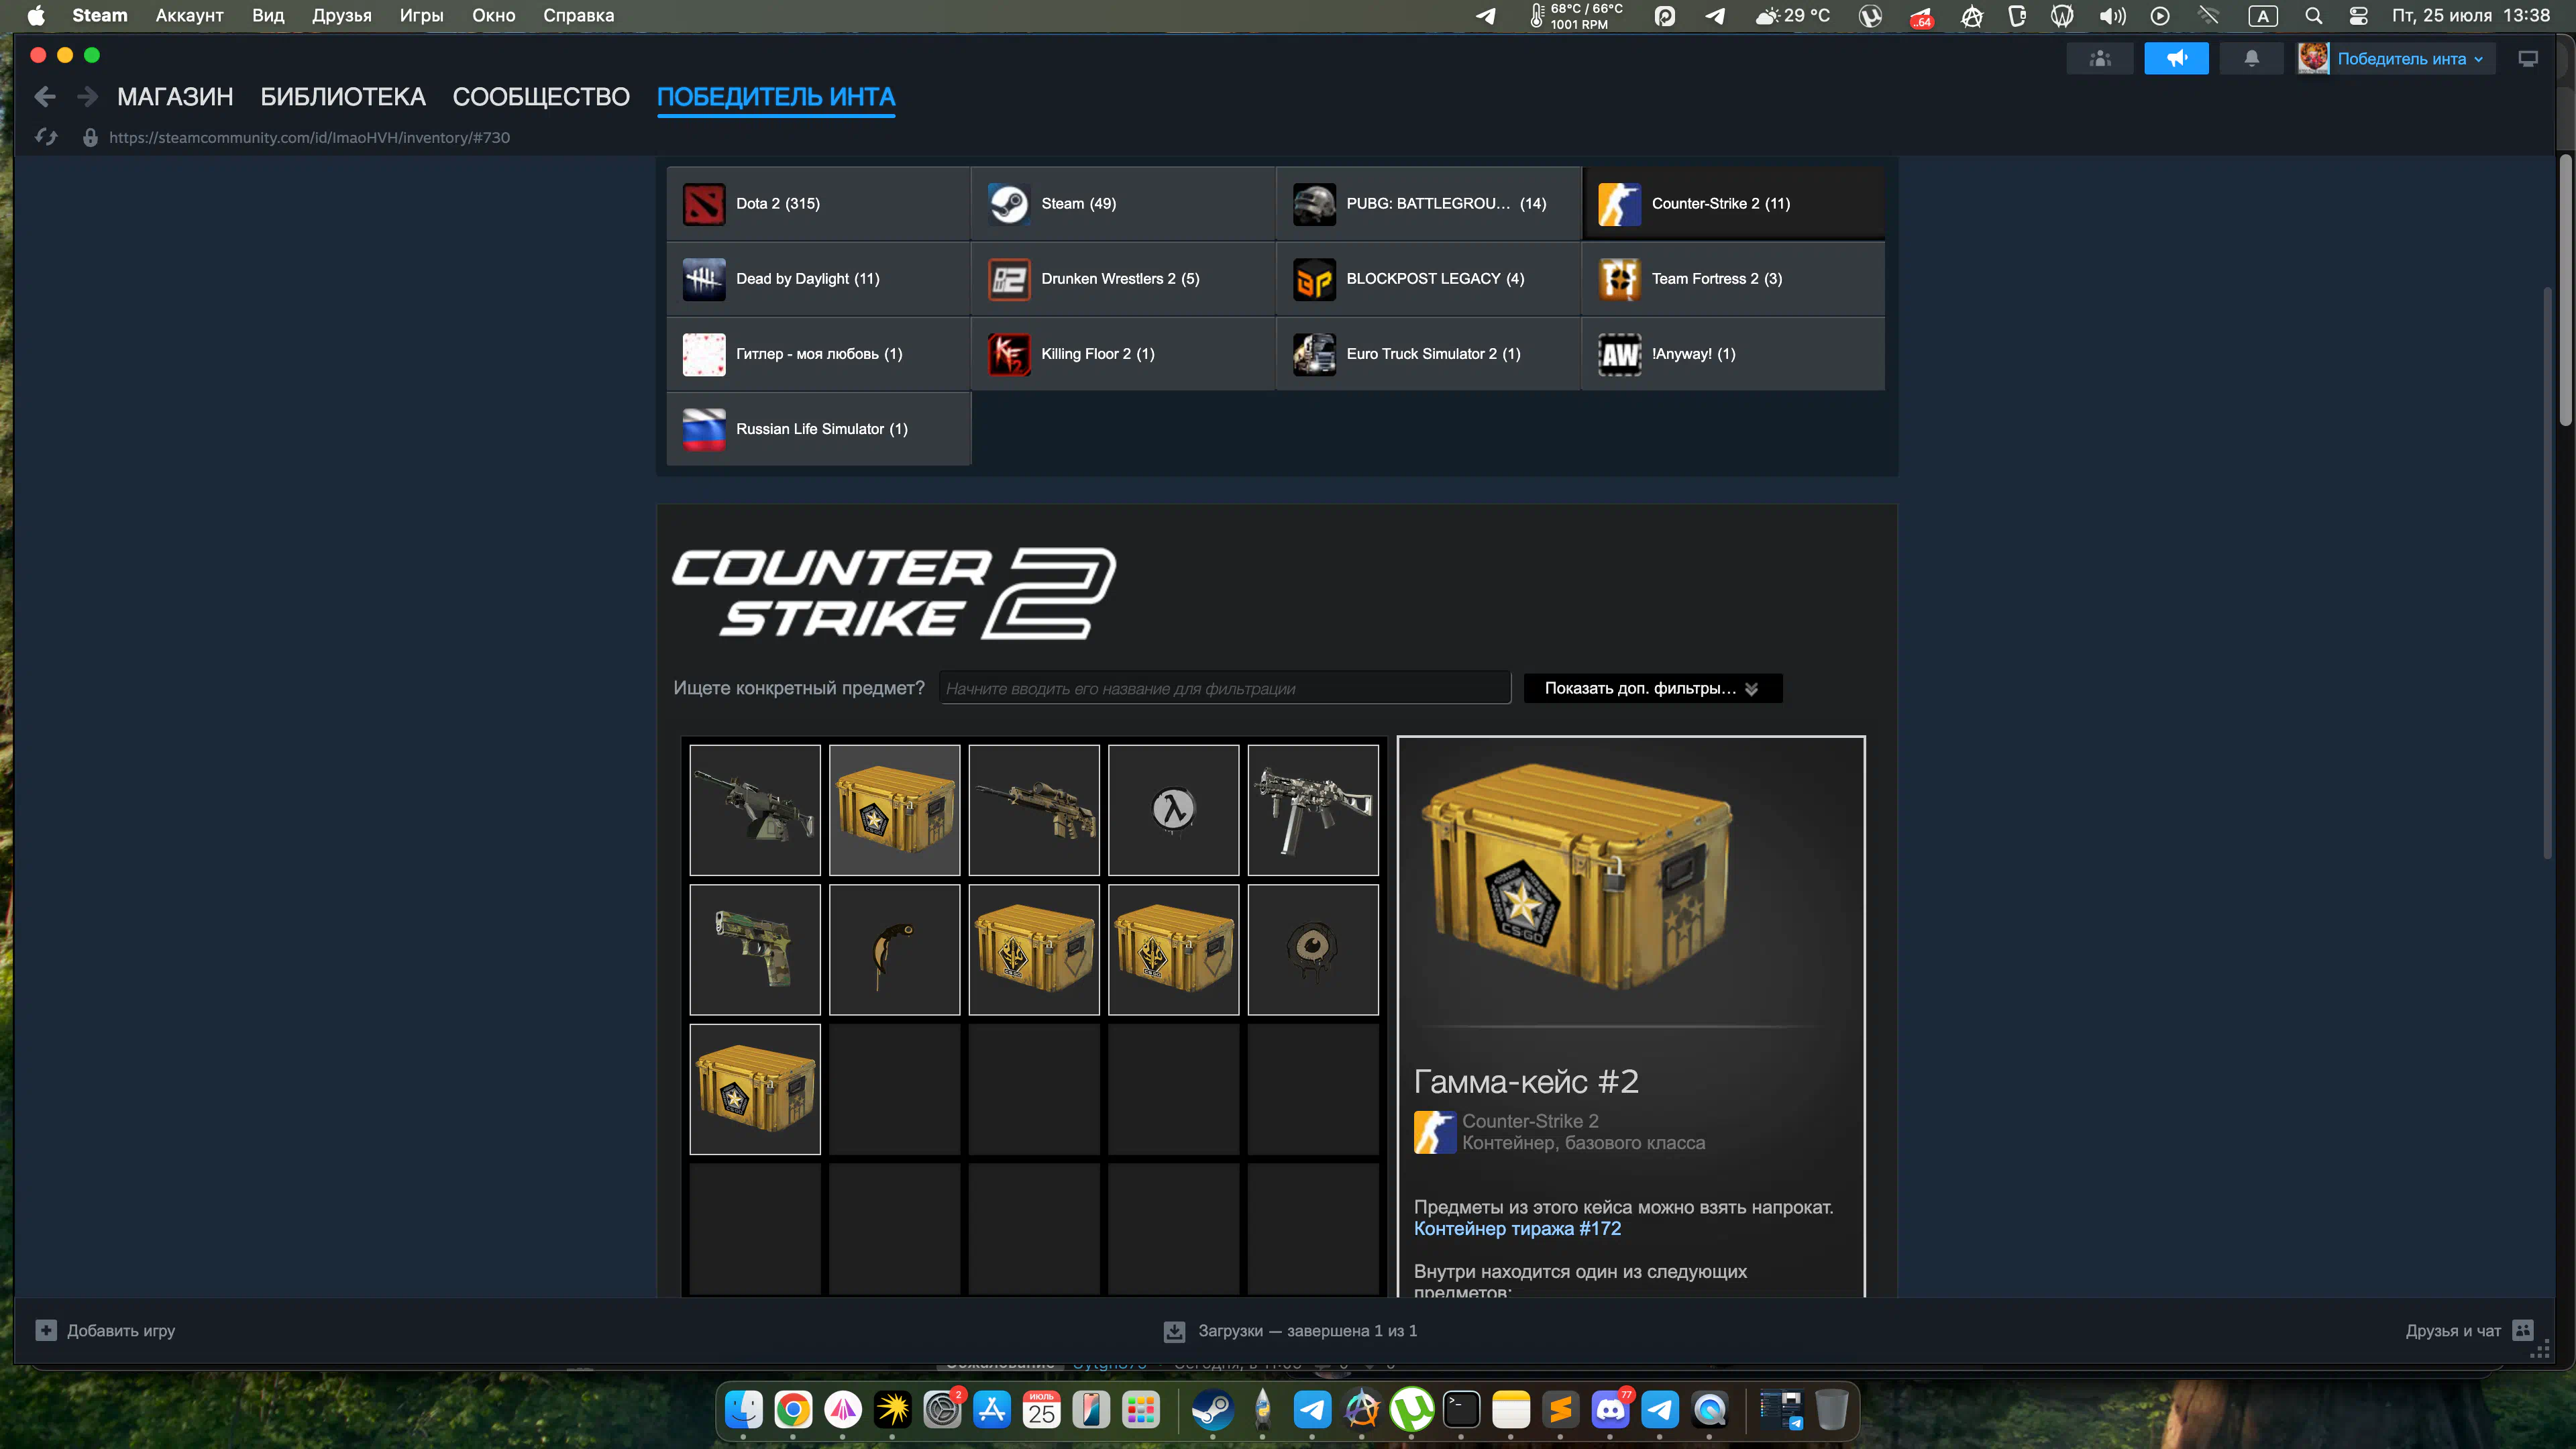The image size is (2576, 1449).
Task: Open Steam from the Dock
Action: [1213, 1410]
